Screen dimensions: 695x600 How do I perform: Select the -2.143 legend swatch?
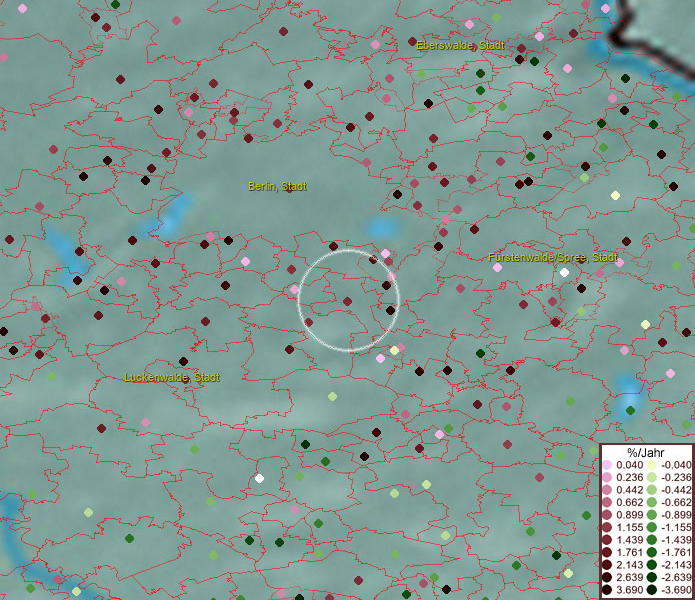click(652, 565)
